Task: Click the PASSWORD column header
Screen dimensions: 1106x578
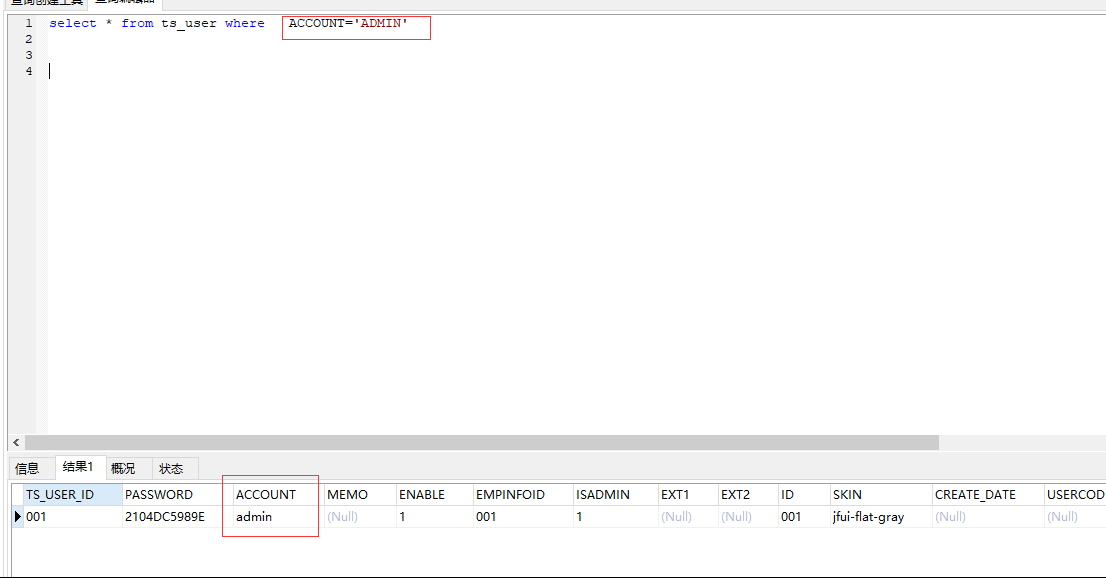Action: coord(177,495)
